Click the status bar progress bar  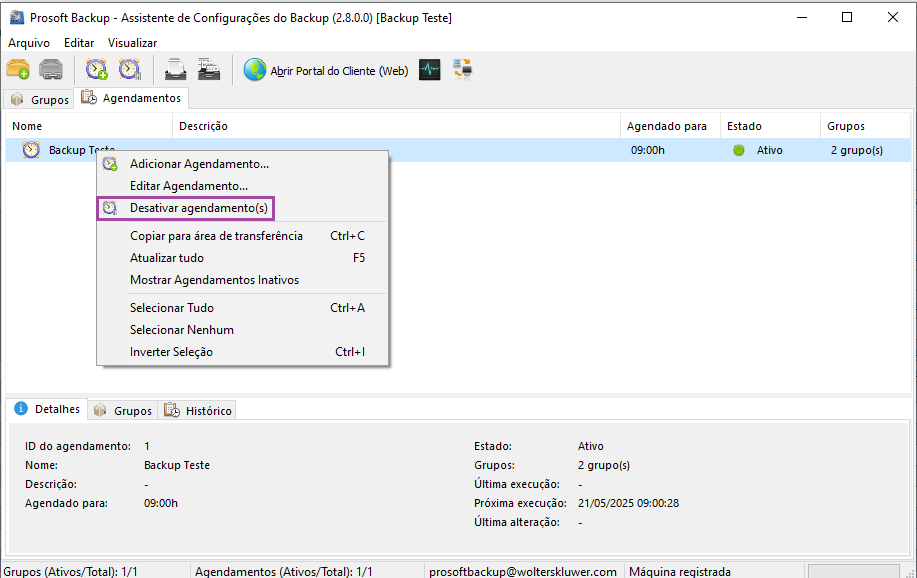(x=853, y=572)
